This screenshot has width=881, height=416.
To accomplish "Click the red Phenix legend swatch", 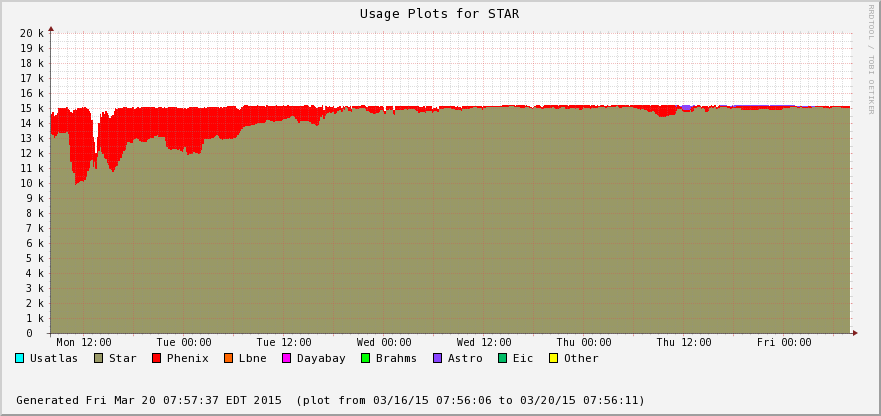I will (x=156, y=358).
